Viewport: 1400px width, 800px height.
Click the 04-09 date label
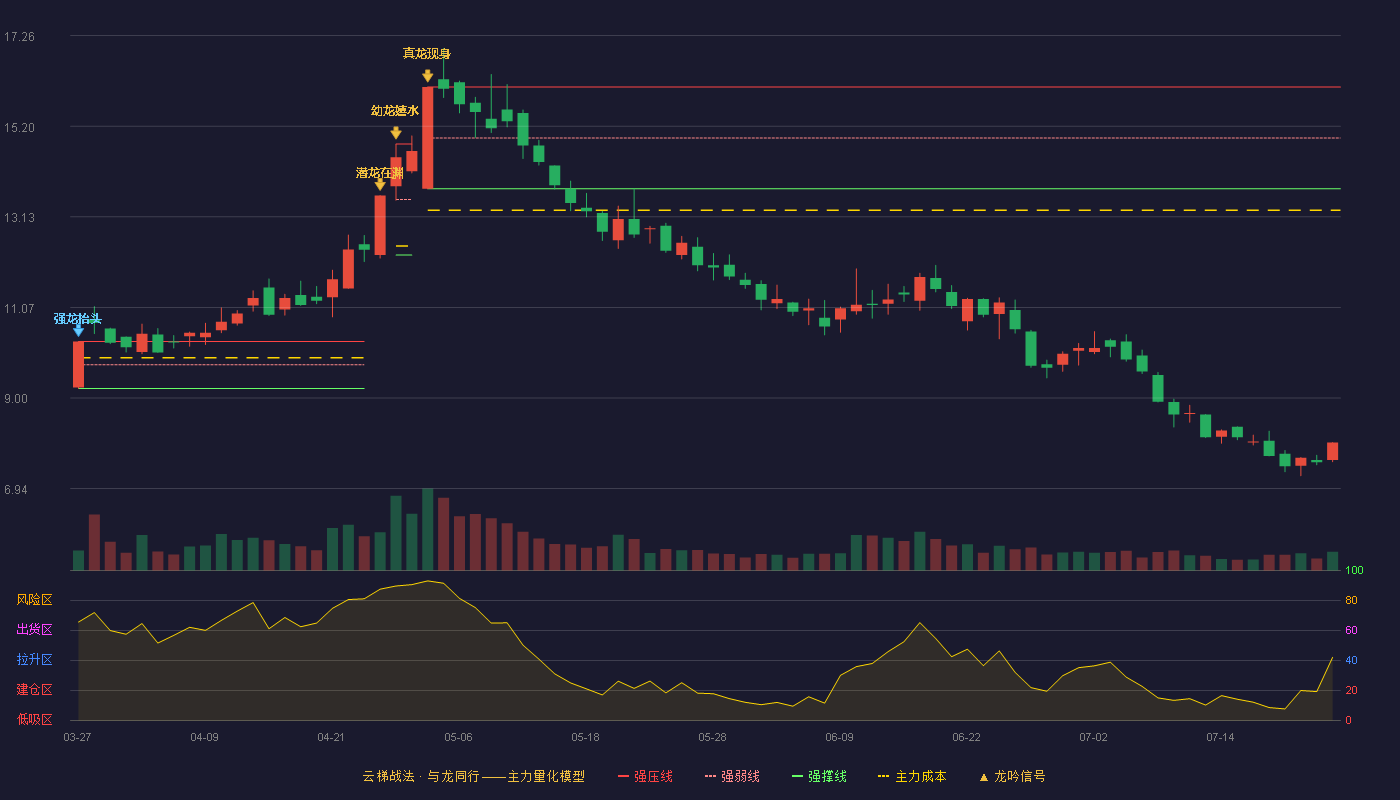tap(204, 737)
